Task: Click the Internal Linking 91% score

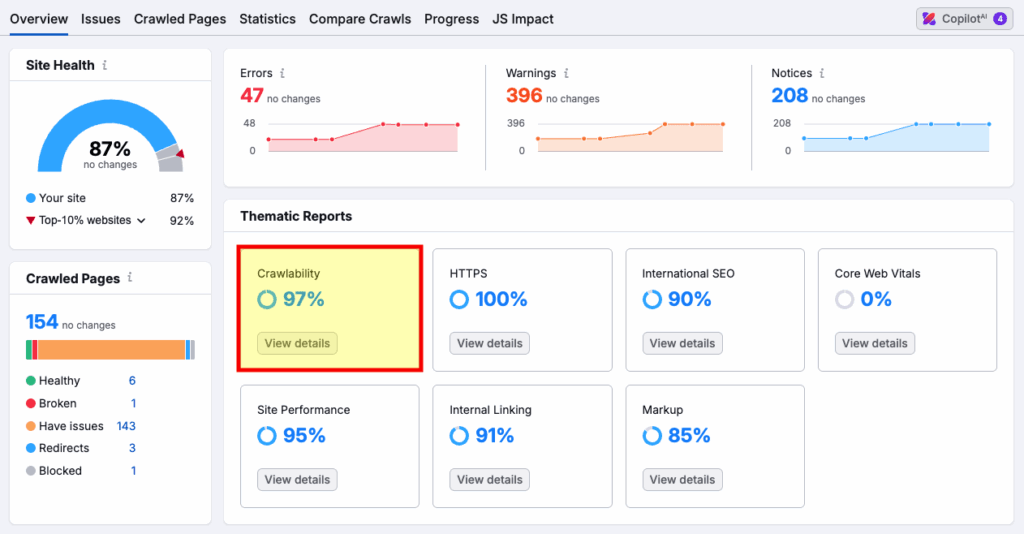Action: click(x=494, y=435)
